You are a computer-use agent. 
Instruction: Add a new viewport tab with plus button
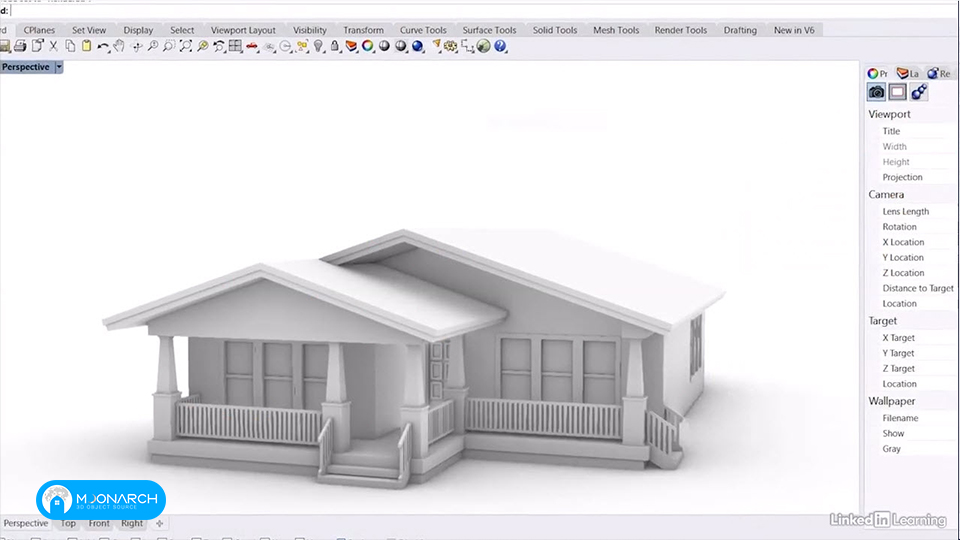tap(159, 523)
